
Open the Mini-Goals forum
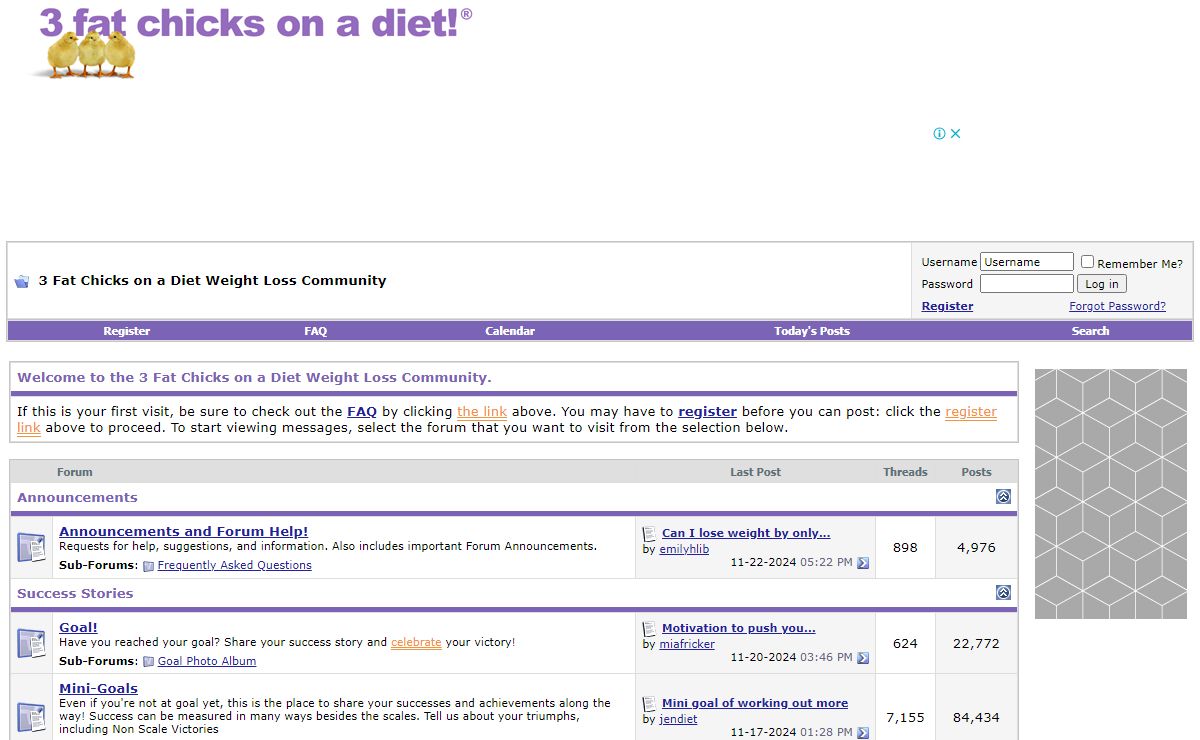point(99,689)
